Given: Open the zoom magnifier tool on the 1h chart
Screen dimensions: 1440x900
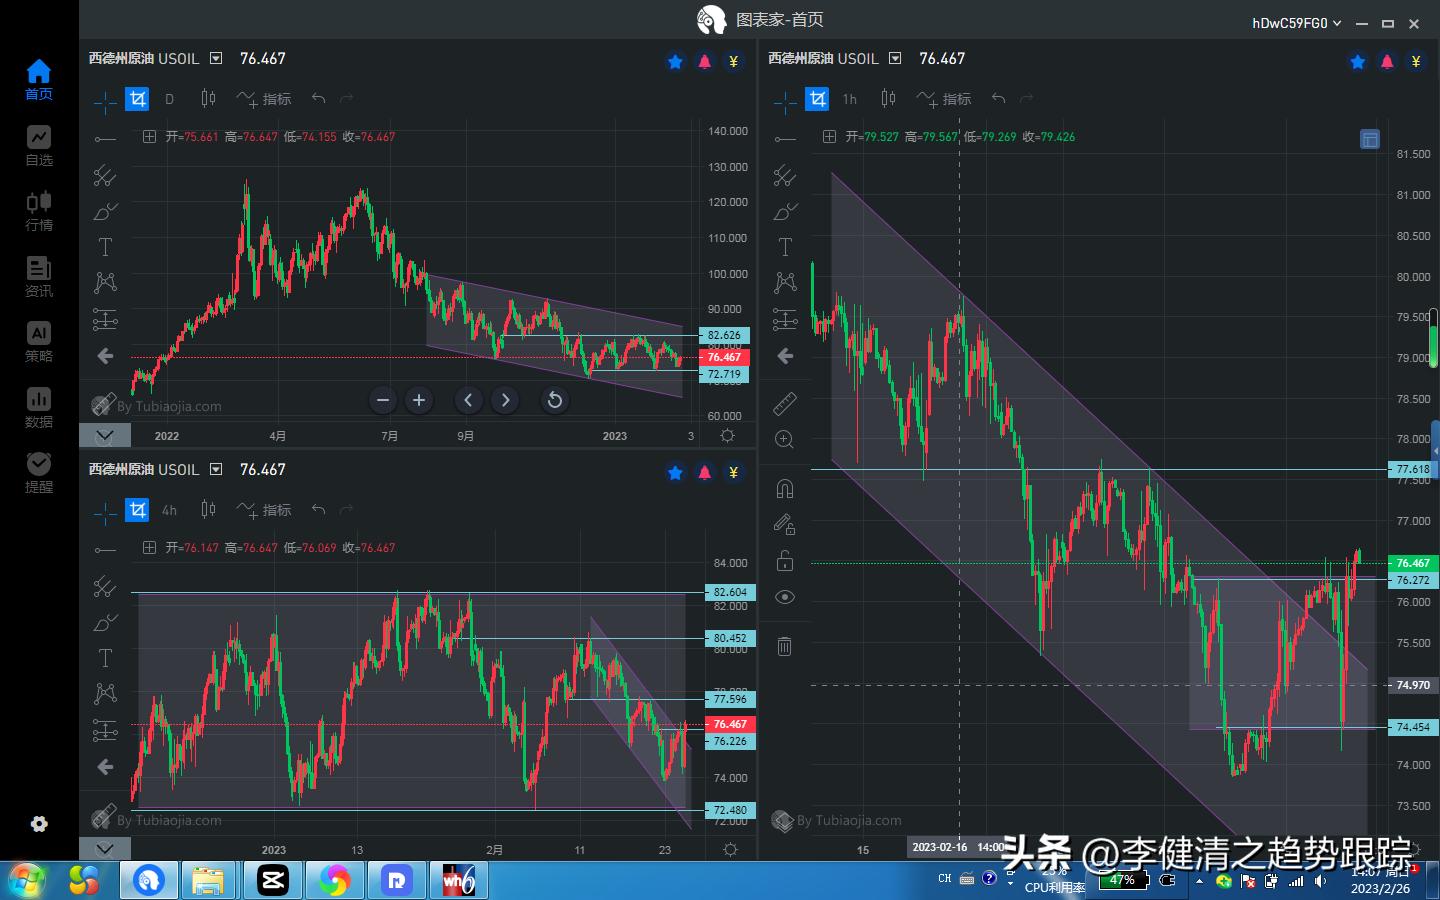Looking at the screenshot, I should point(785,439).
